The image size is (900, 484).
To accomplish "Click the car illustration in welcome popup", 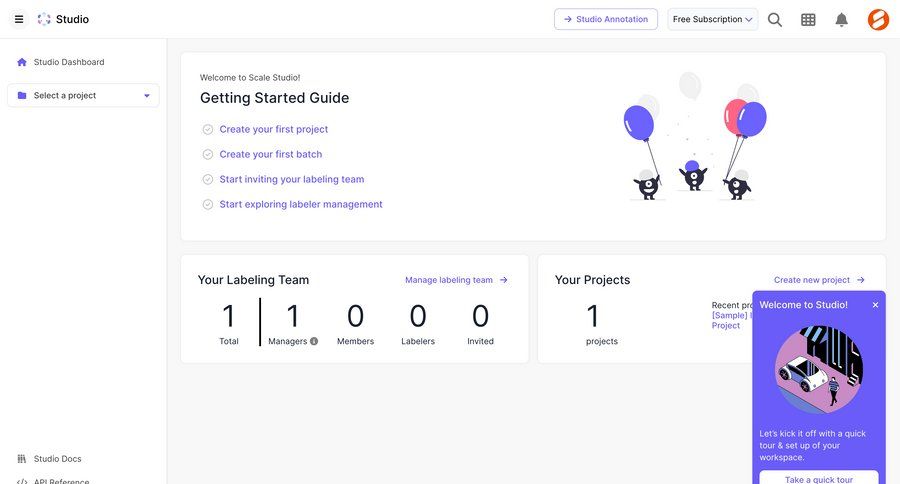I will pyautogui.click(x=818, y=370).
